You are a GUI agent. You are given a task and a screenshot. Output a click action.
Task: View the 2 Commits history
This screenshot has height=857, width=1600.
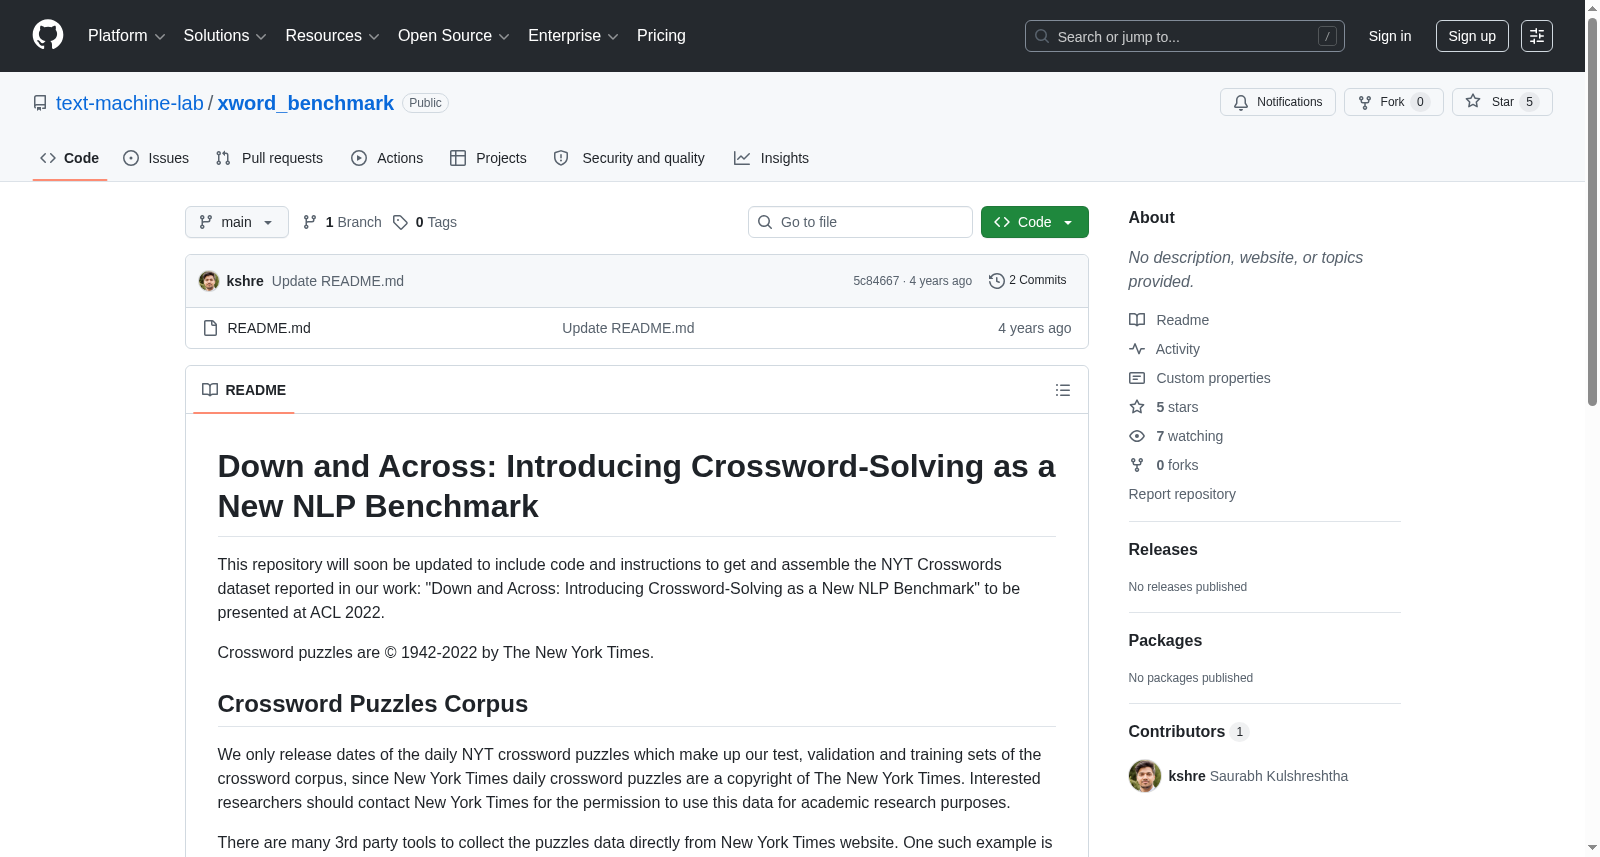point(1028,281)
